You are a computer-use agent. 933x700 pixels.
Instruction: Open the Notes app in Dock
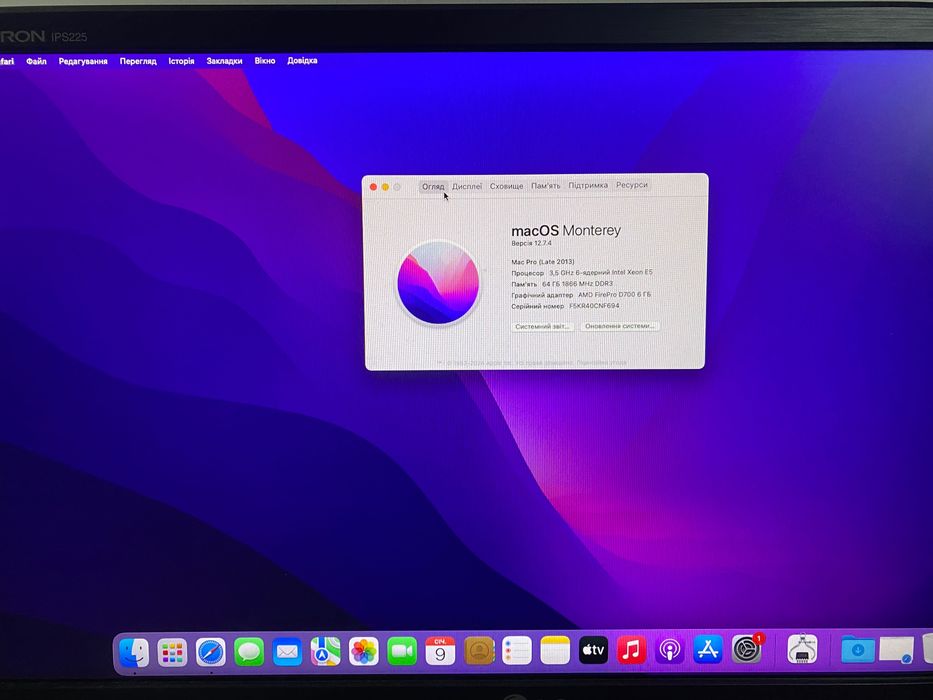[555, 651]
